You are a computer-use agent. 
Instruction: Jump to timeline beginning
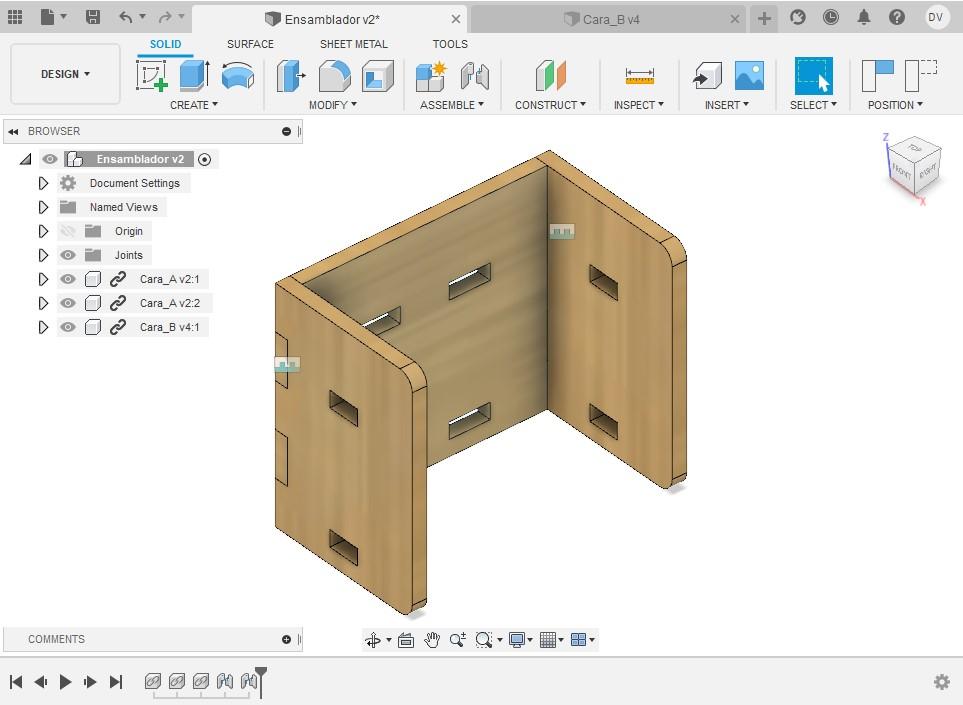(16, 682)
